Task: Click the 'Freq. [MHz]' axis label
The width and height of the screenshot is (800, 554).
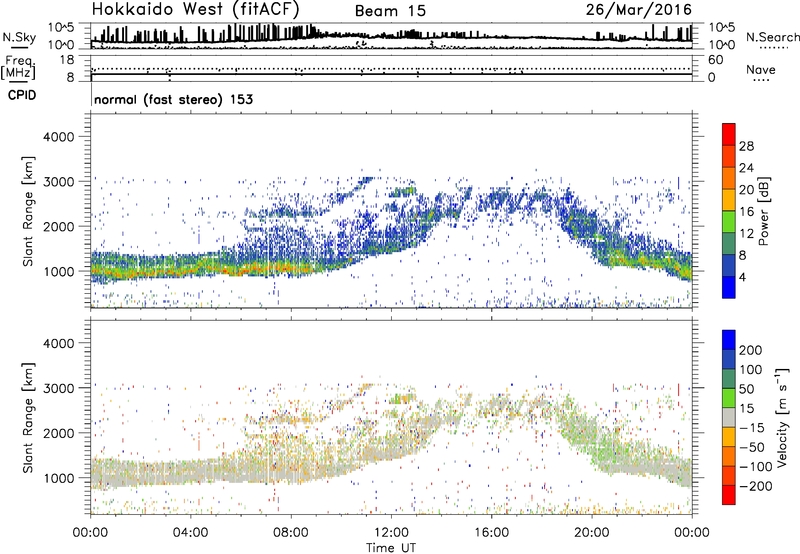Action: pyautogui.click(x=18, y=68)
